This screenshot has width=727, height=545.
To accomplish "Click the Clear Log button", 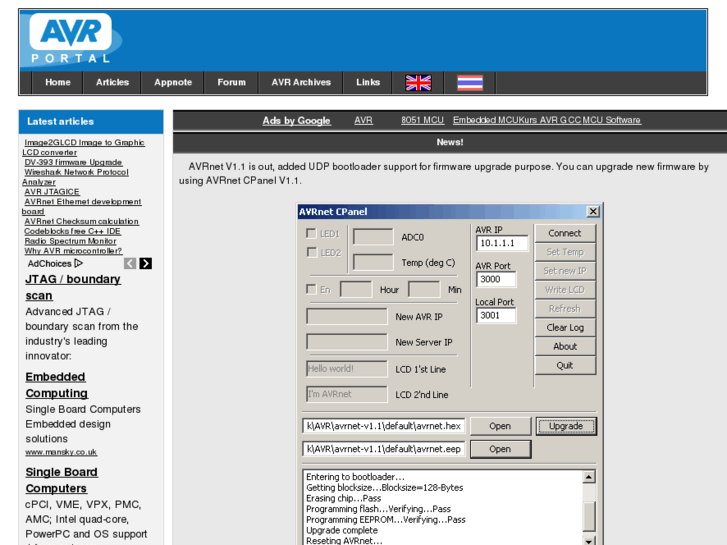I will [565, 327].
